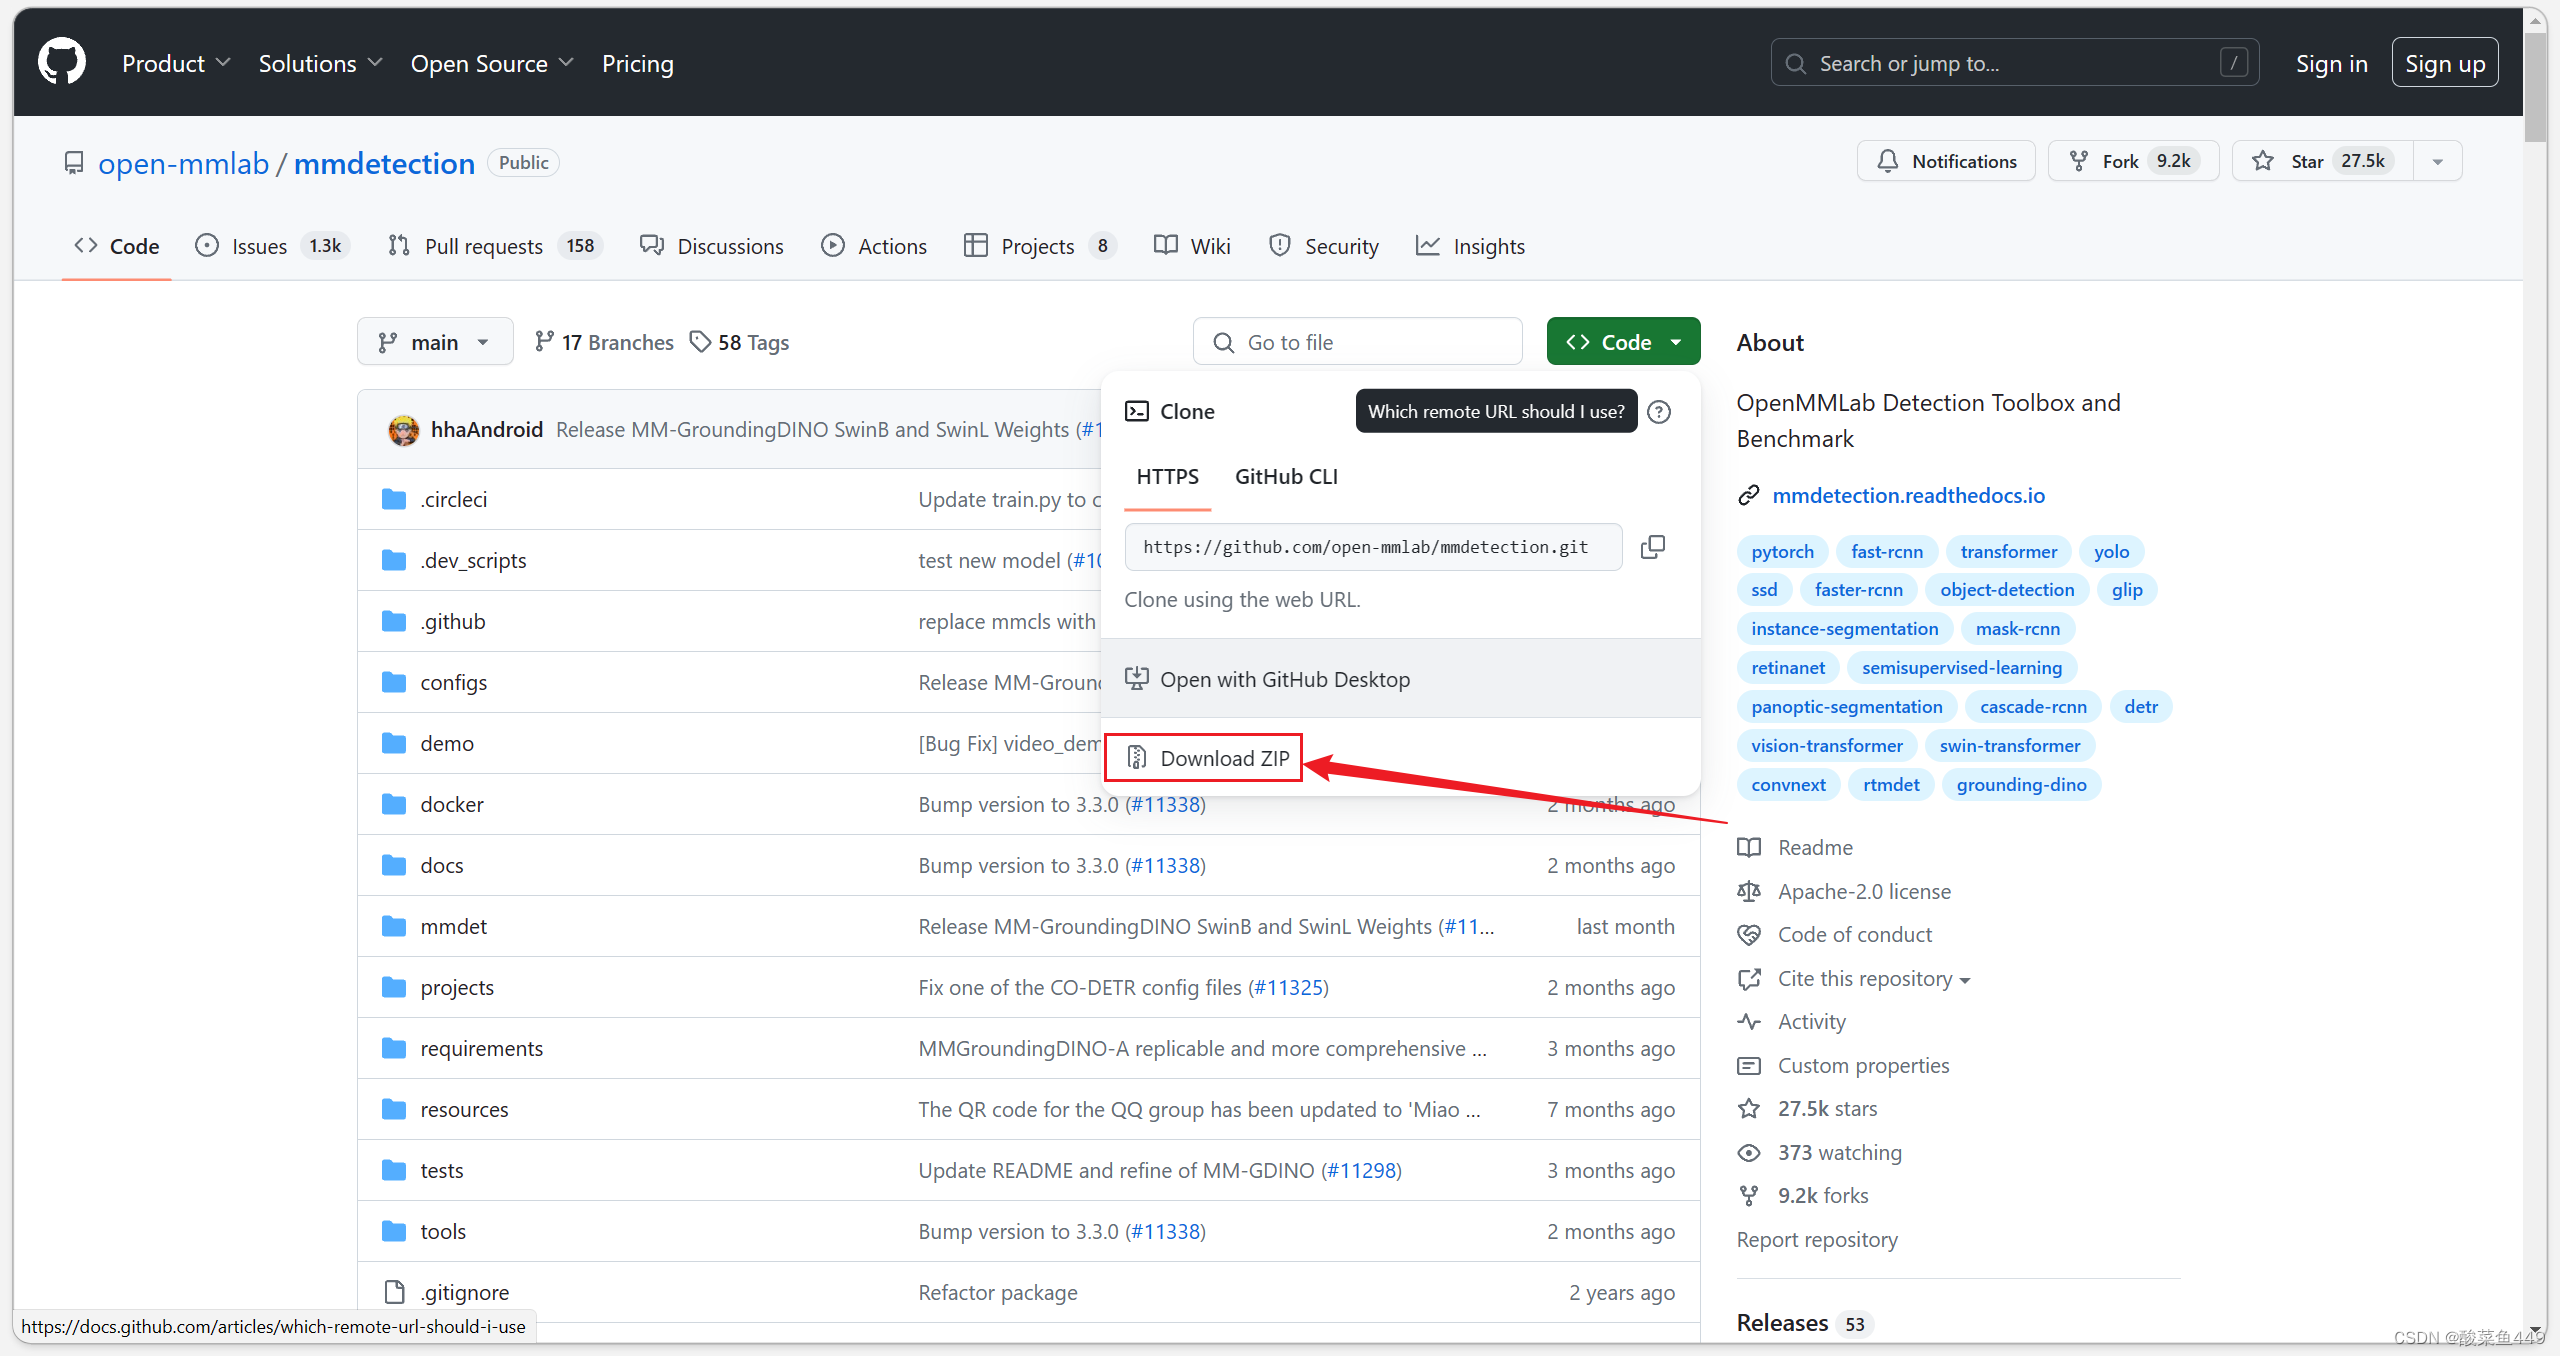This screenshot has height=1356, width=2560.
Task: Click the Go to file search field
Action: (x=1357, y=342)
